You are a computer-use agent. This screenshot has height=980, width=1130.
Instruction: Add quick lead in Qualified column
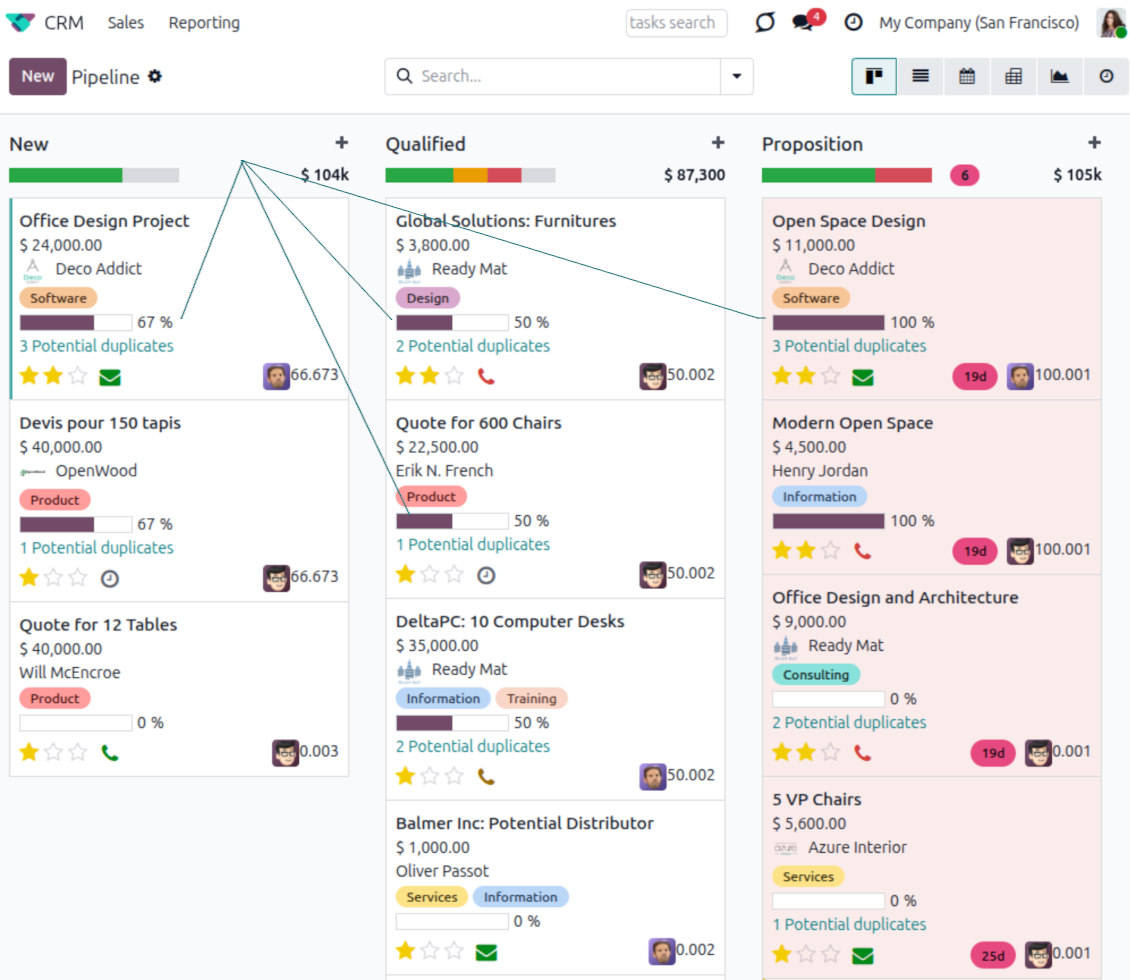718,143
